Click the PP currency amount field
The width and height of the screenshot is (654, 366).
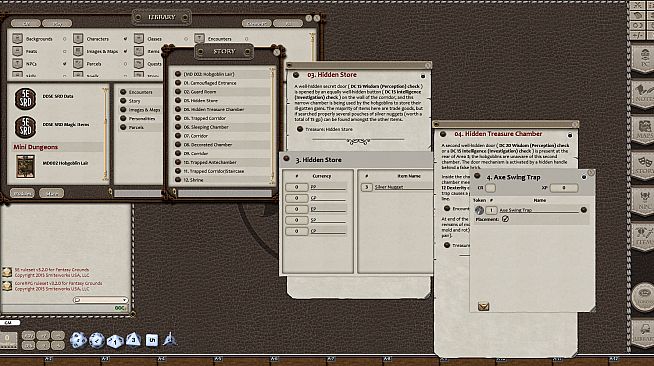click(297, 187)
